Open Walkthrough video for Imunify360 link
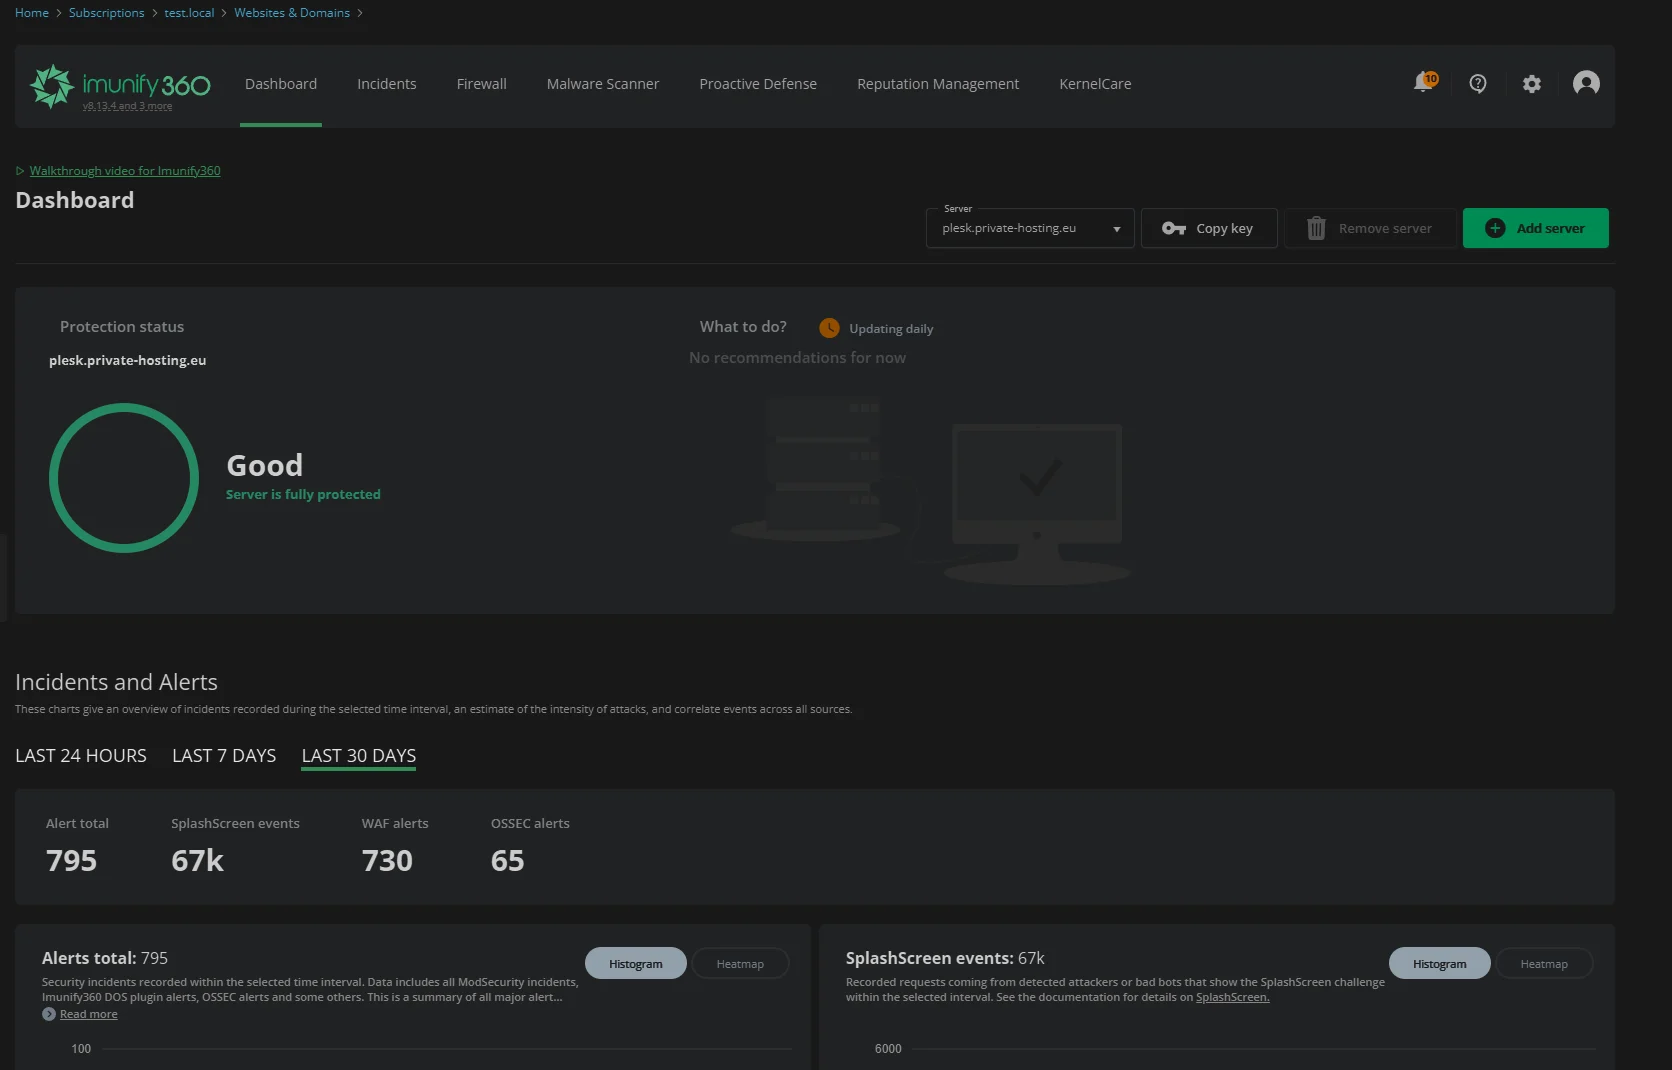 click(x=125, y=171)
